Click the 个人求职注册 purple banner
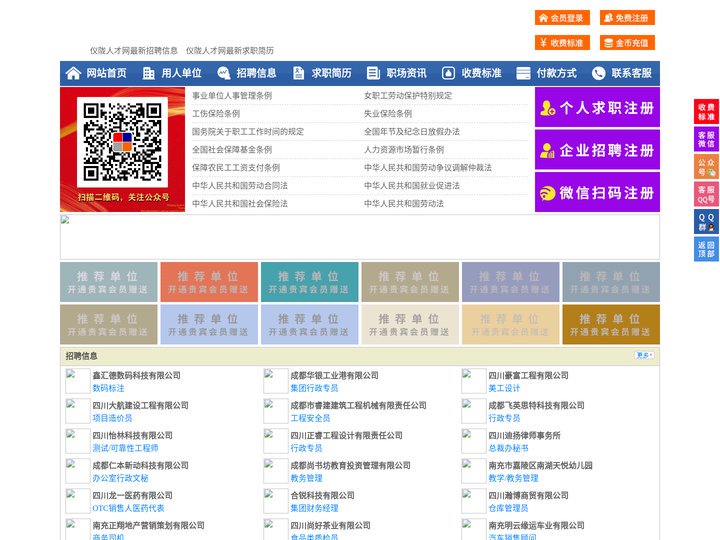Image resolution: width=720 pixels, height=540 pixels. coord(597,107)
